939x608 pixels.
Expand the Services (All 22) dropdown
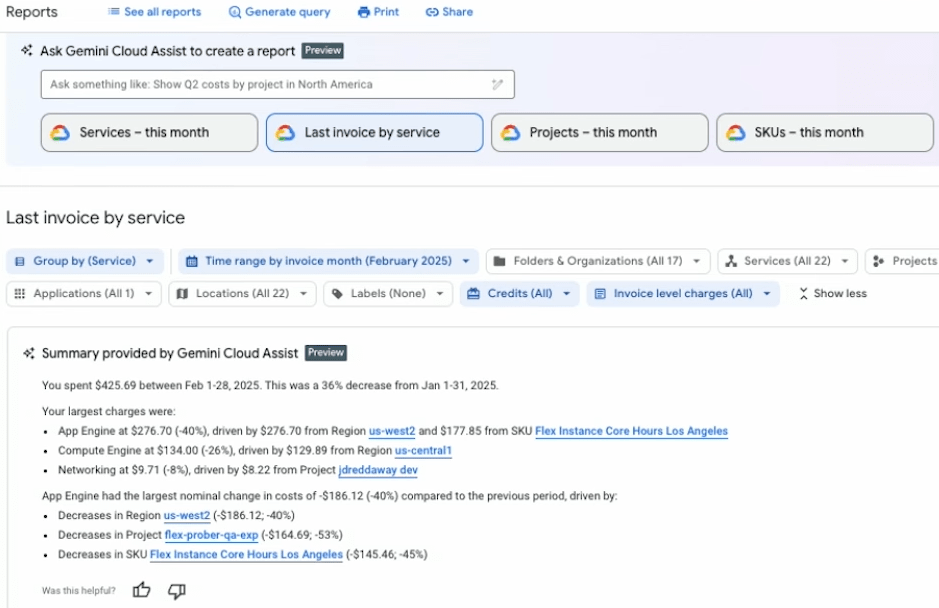coord(787,261)
